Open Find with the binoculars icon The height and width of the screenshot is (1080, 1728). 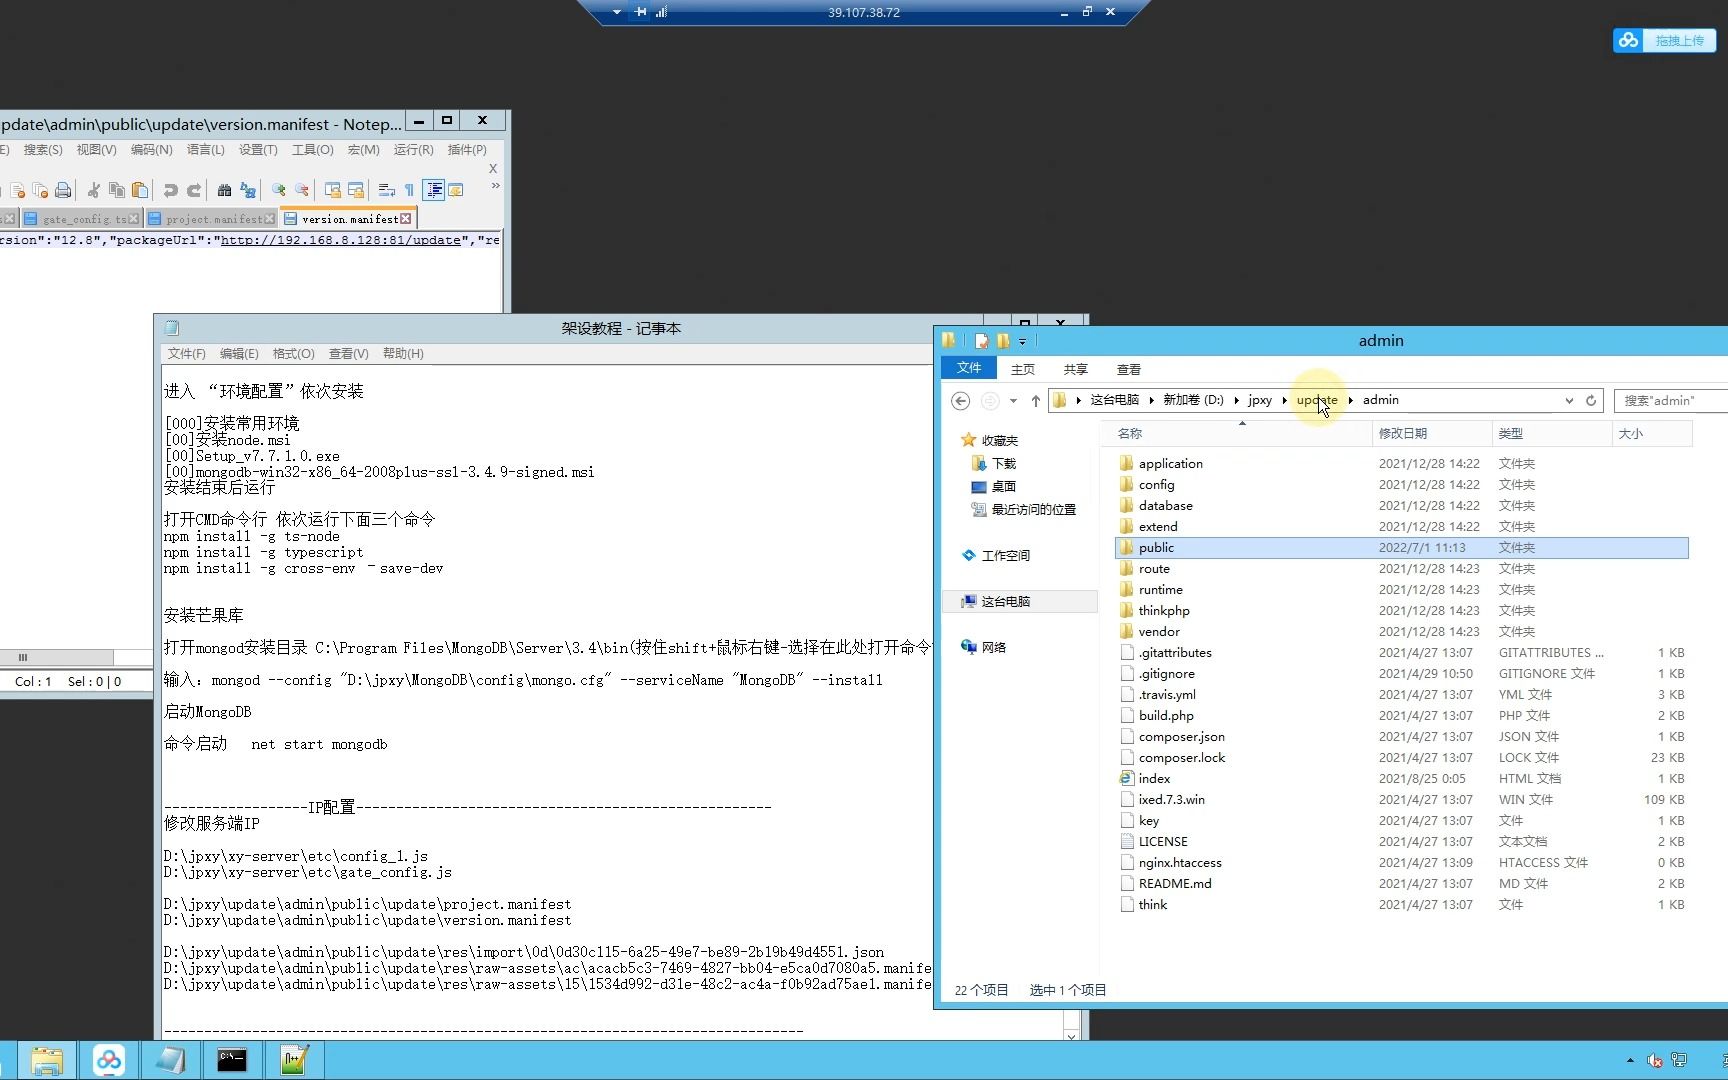click(225, 190)
